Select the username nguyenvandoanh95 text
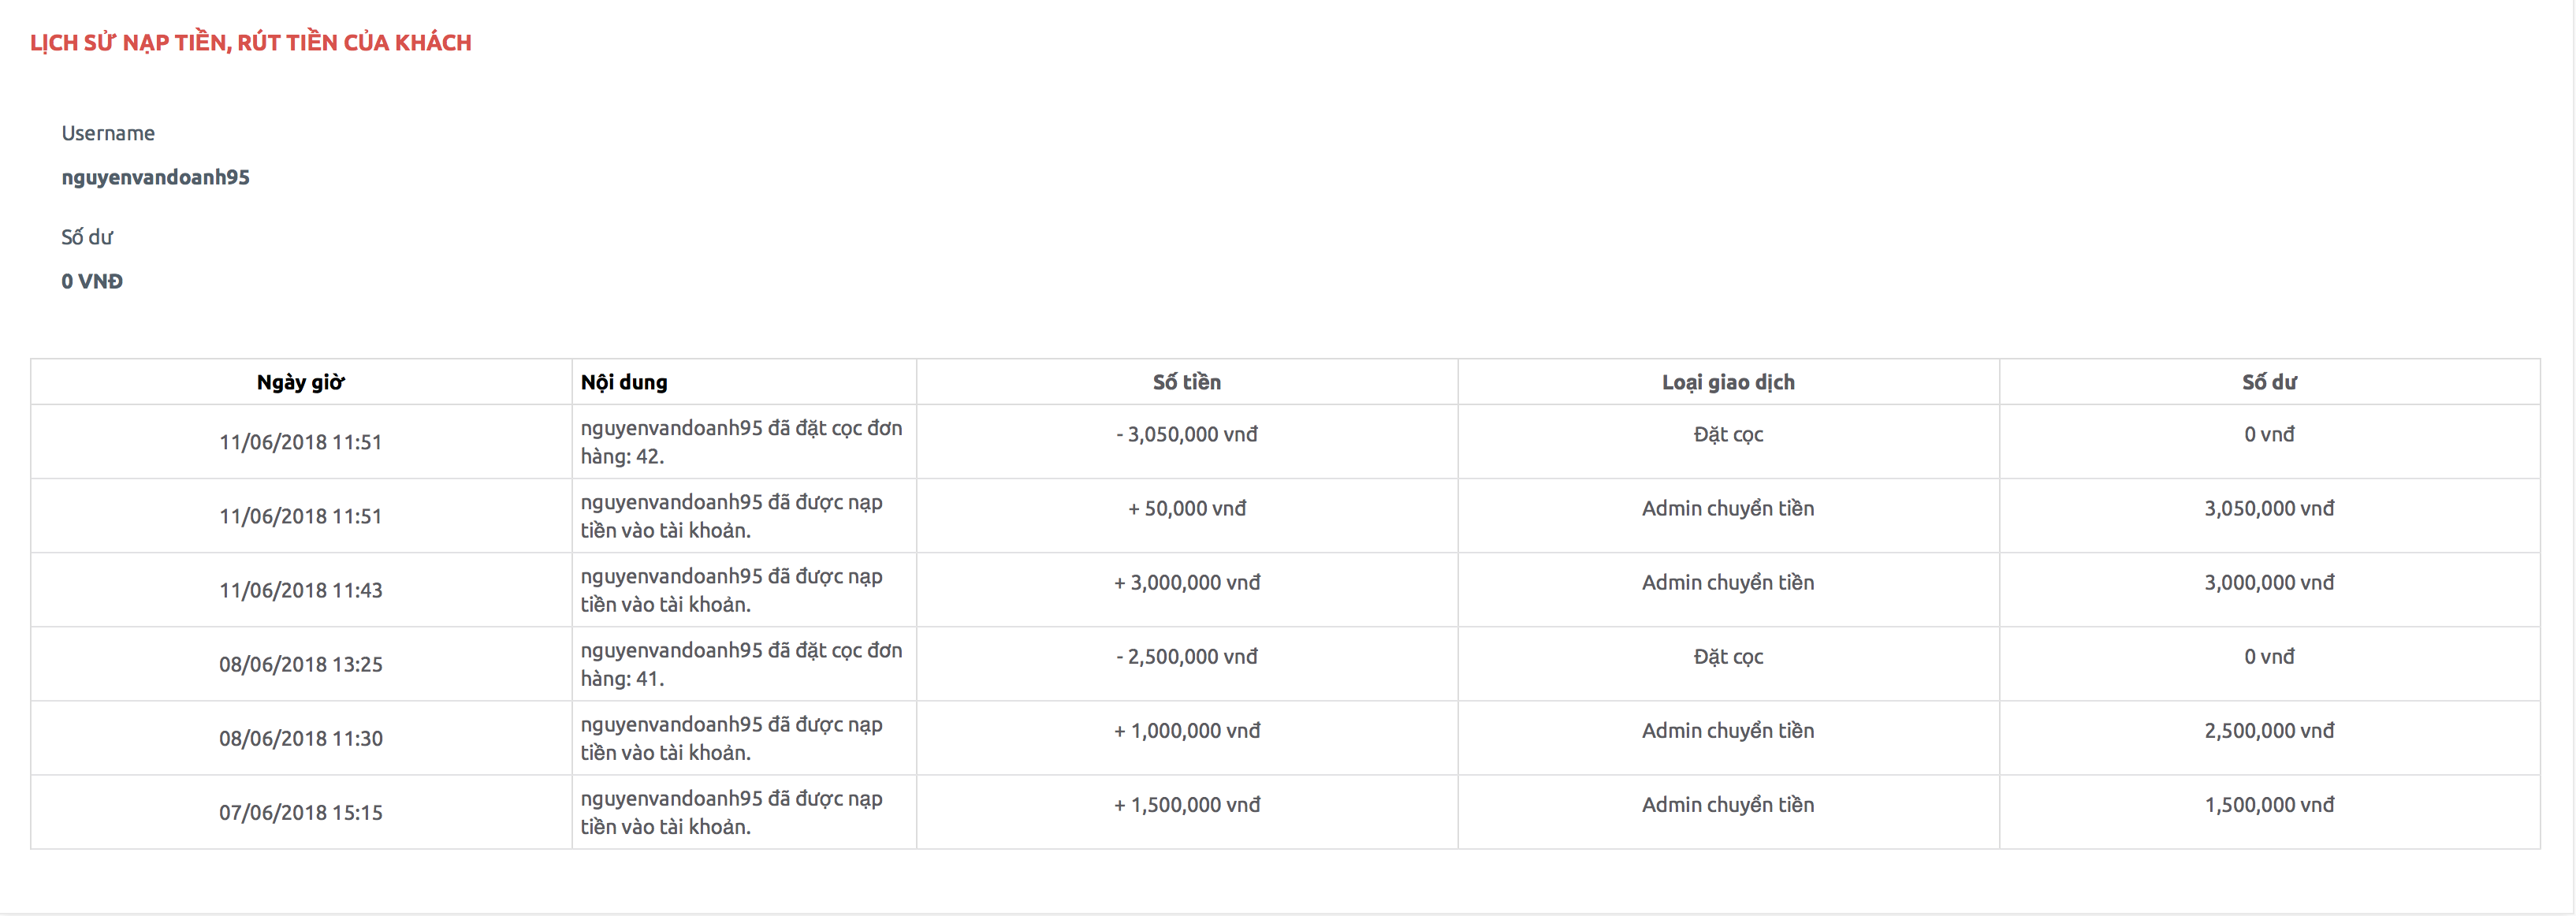Viewport: 2576px width, 916px height. [156, 177]
